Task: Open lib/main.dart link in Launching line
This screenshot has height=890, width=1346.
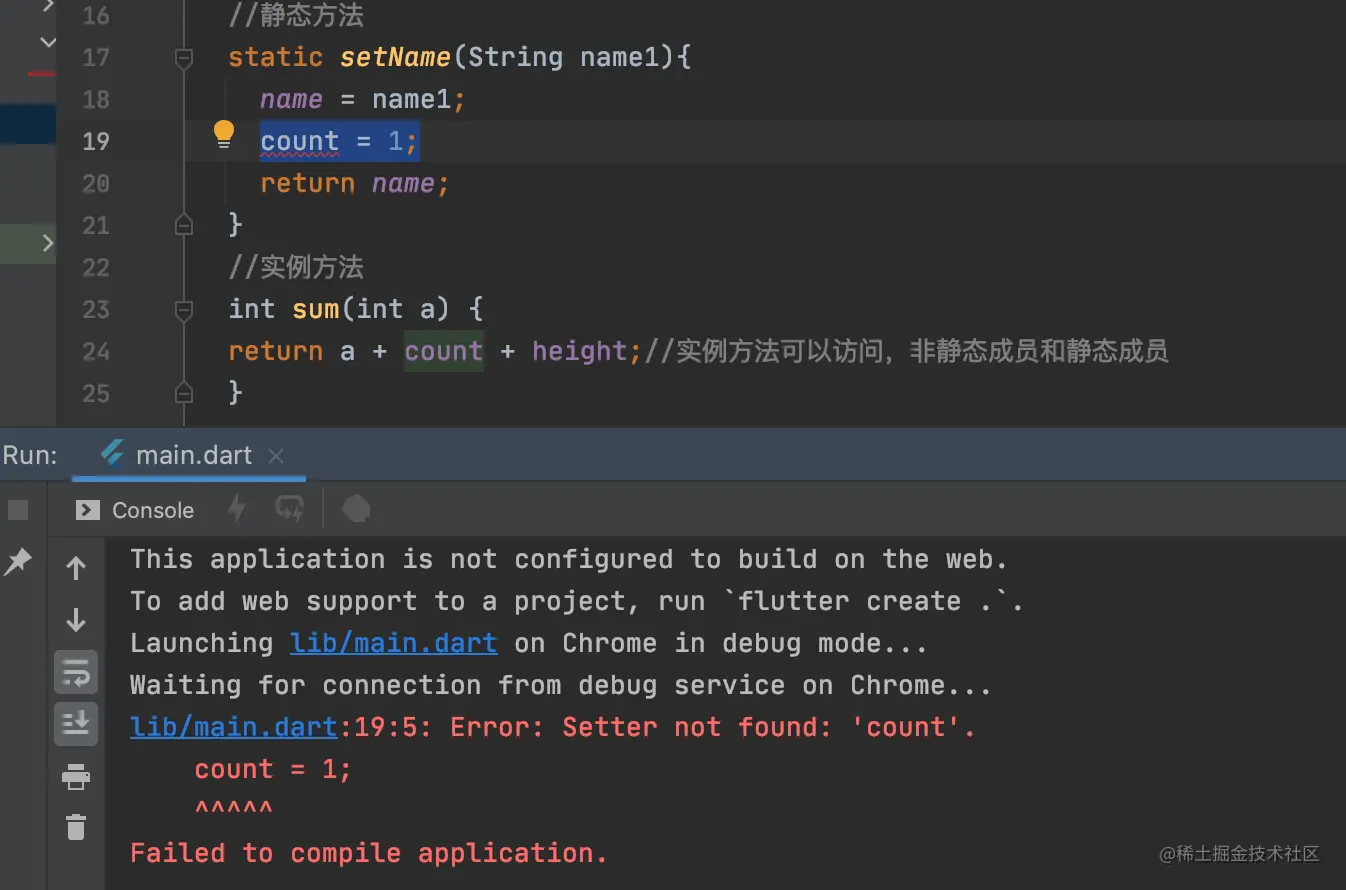Action: click(x=393, y=643)
